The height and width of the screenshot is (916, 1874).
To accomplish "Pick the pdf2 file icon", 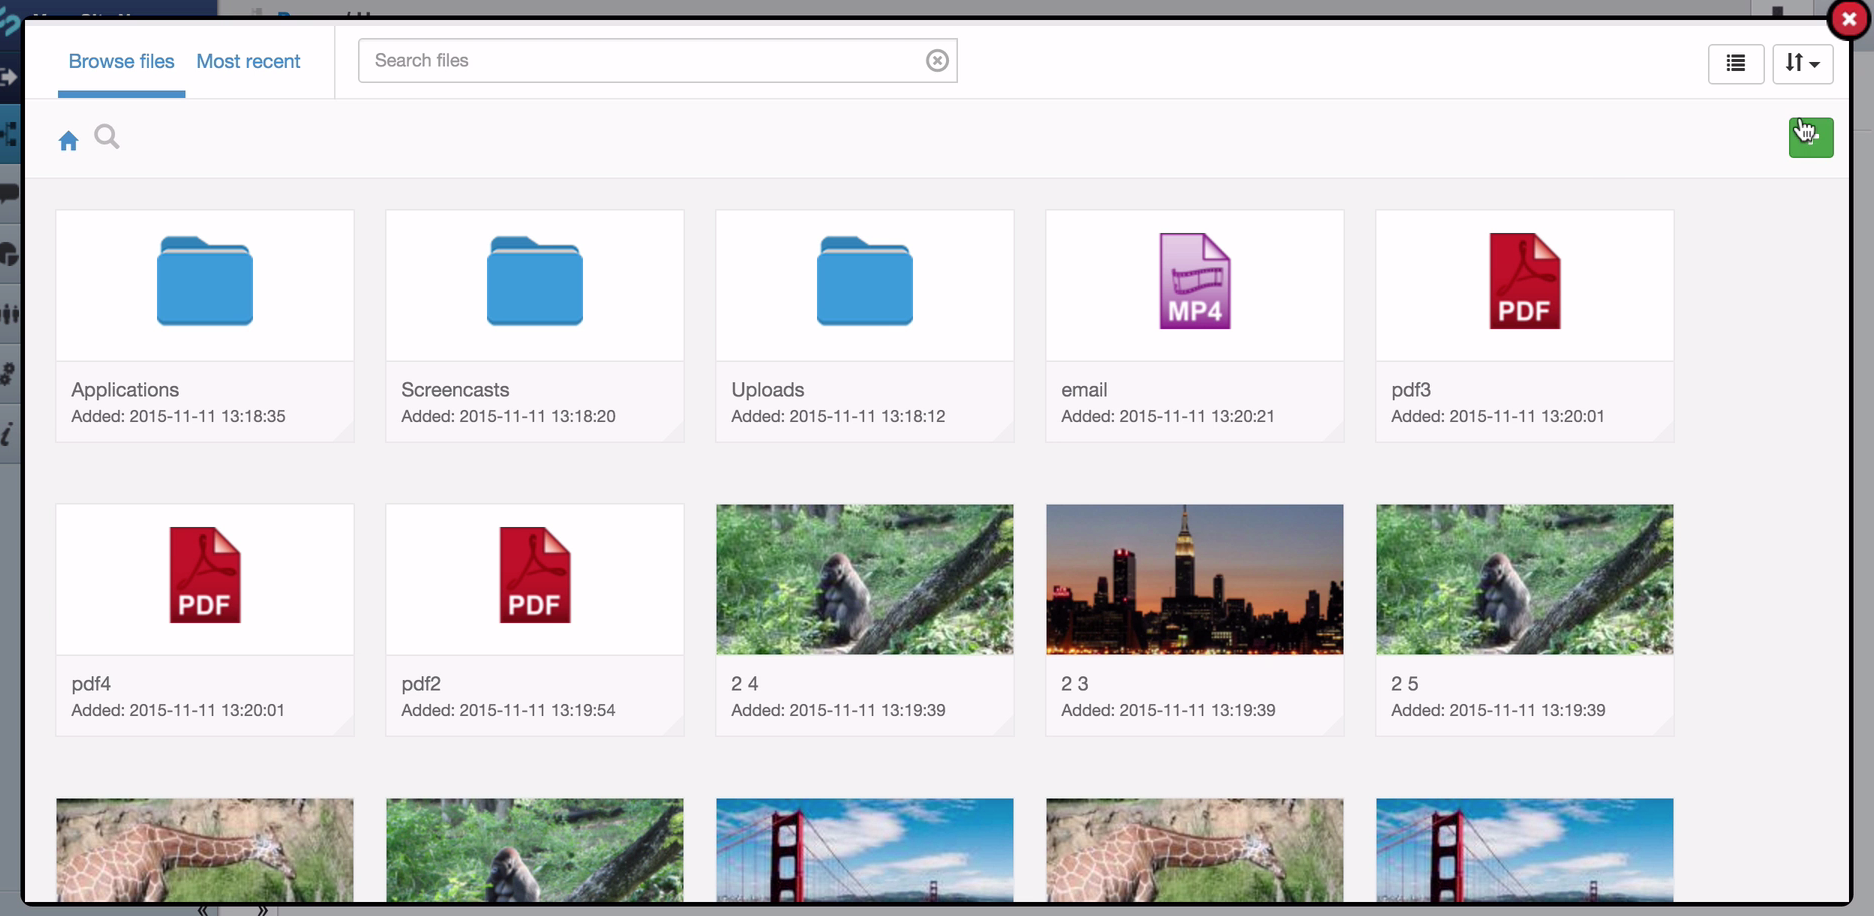I will point(535,576).
